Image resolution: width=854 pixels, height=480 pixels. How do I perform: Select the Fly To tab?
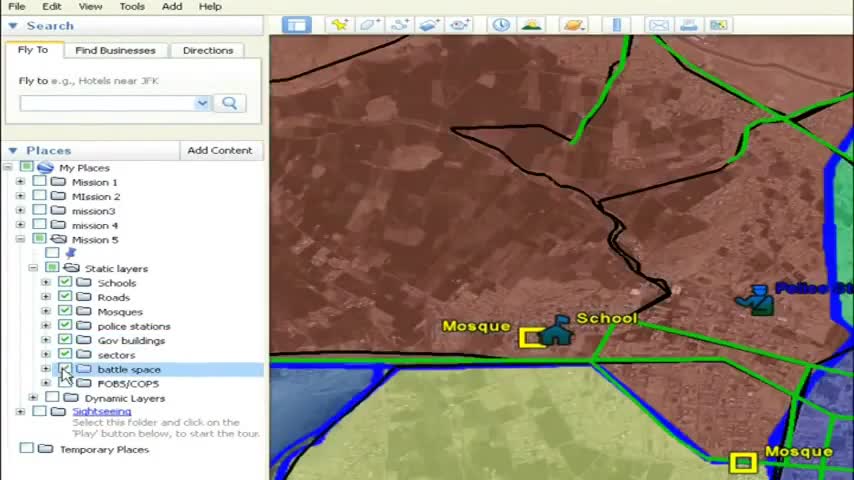(x=33, y=50)
